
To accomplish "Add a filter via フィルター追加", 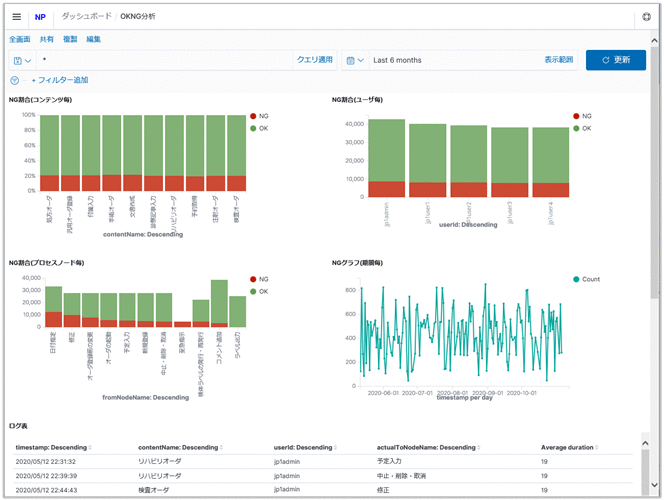I will coord(60,80).
